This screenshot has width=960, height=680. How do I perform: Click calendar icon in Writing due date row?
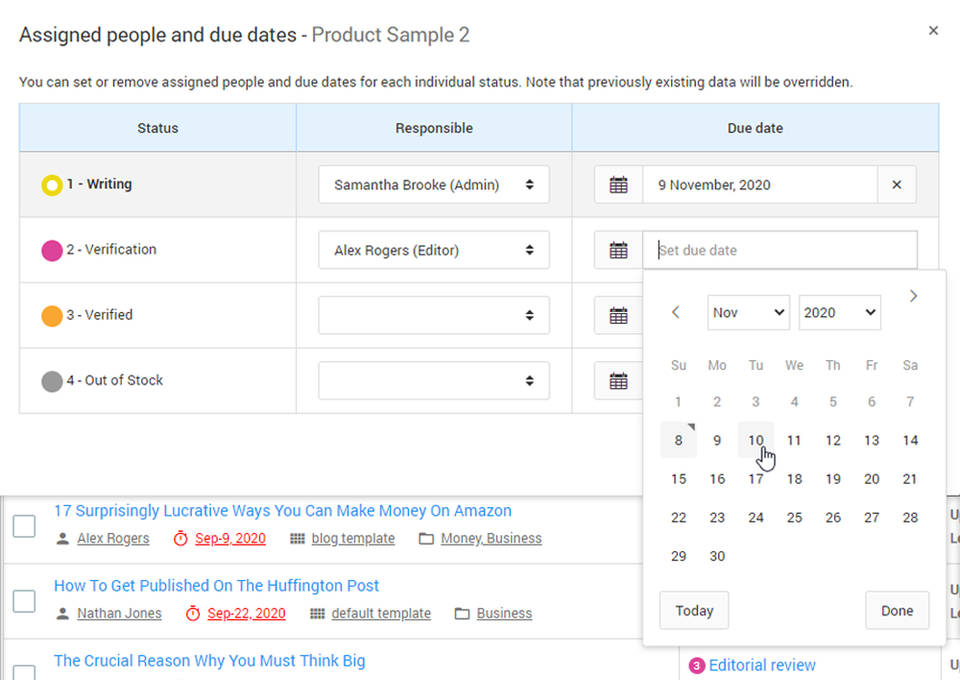[x=618, y=185]
